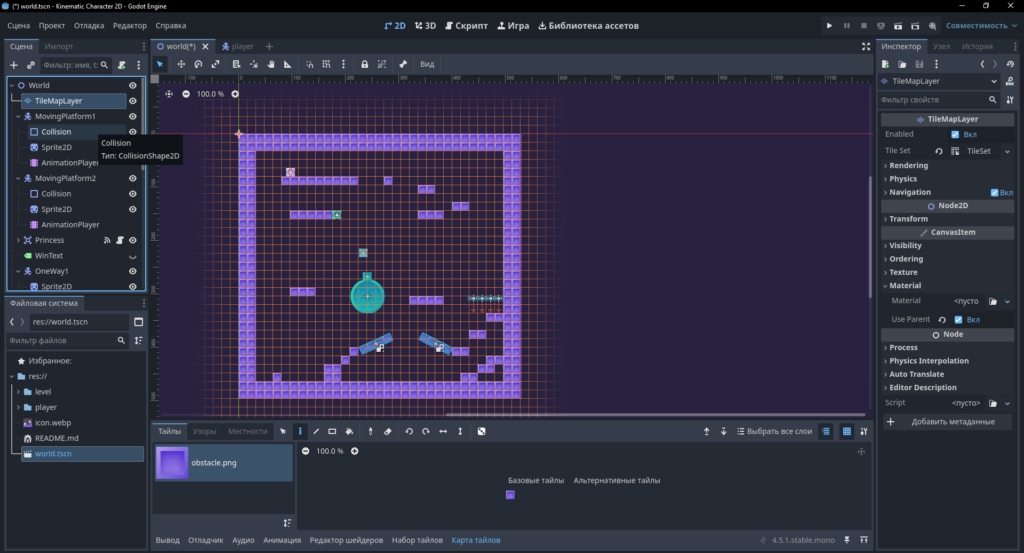This screenshot has height=553, width=1024.
Task: Activate the Pan Mode hand tool
Action: 270,64
